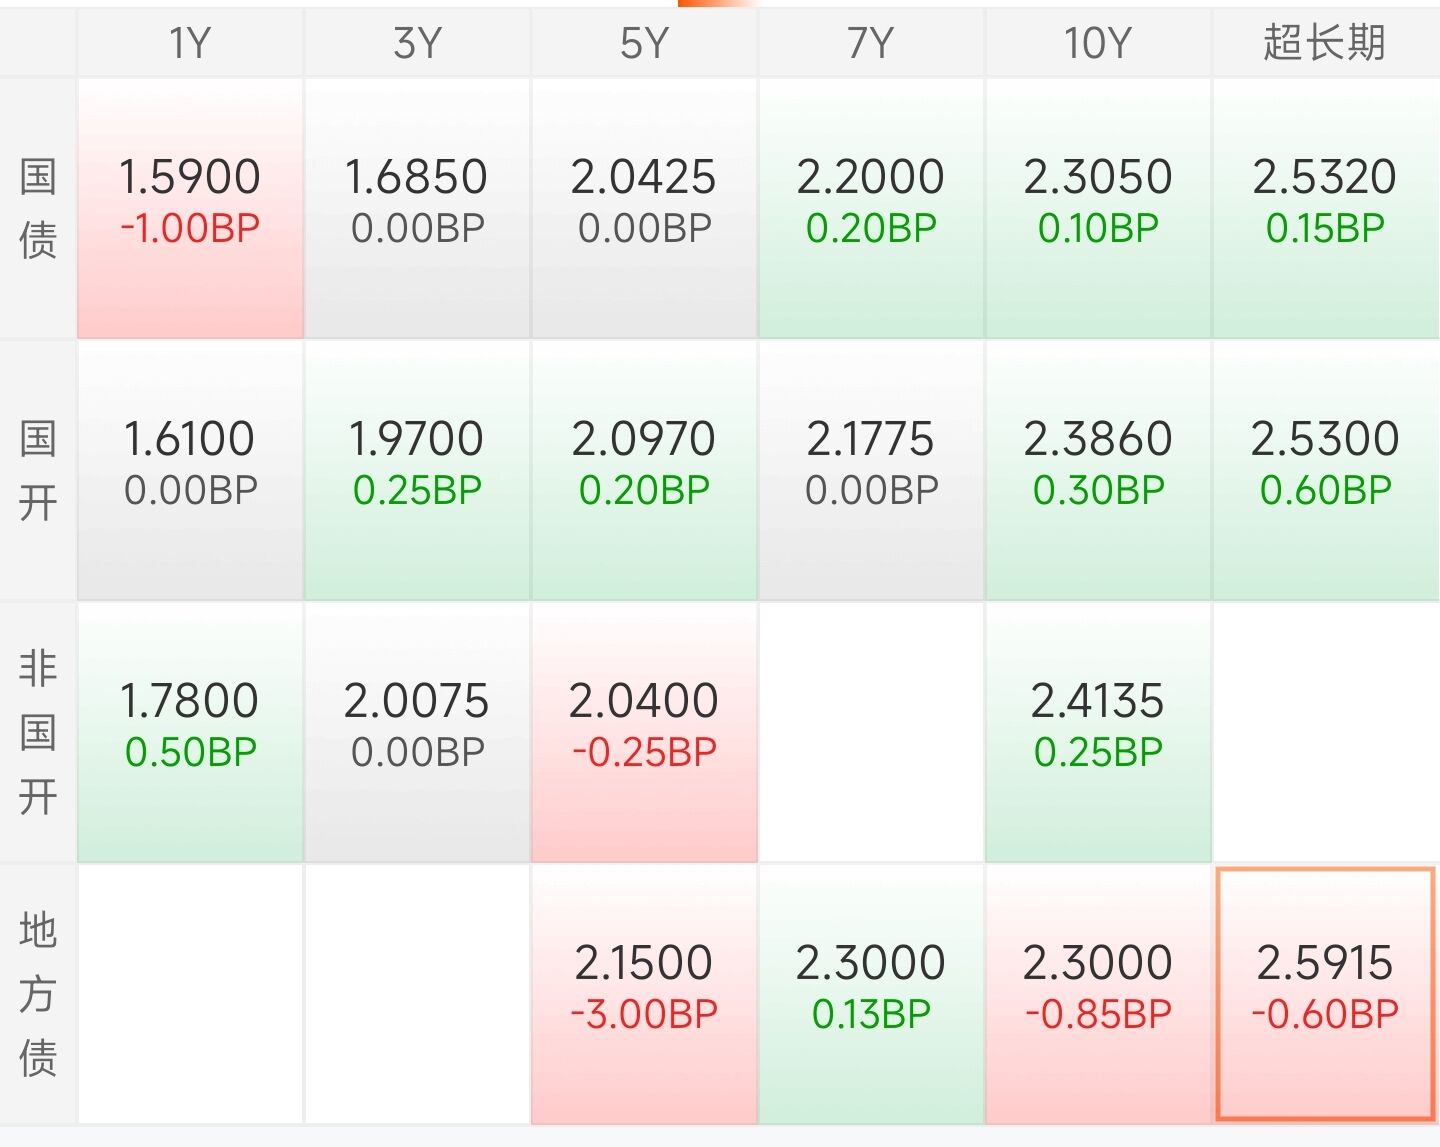Open the 国债 1Y cell showing 1.5900
This screenshot has height=1147, width=1440.
point(190,208)
